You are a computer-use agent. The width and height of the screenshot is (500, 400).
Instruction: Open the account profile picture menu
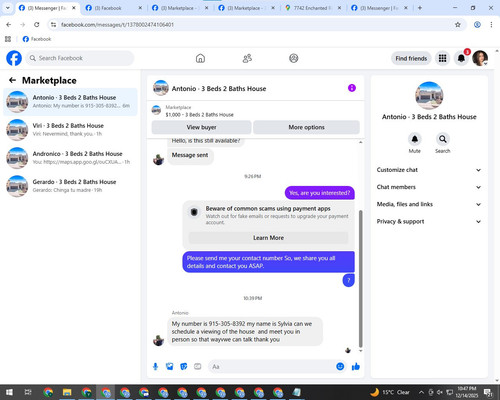pos(480,58)
